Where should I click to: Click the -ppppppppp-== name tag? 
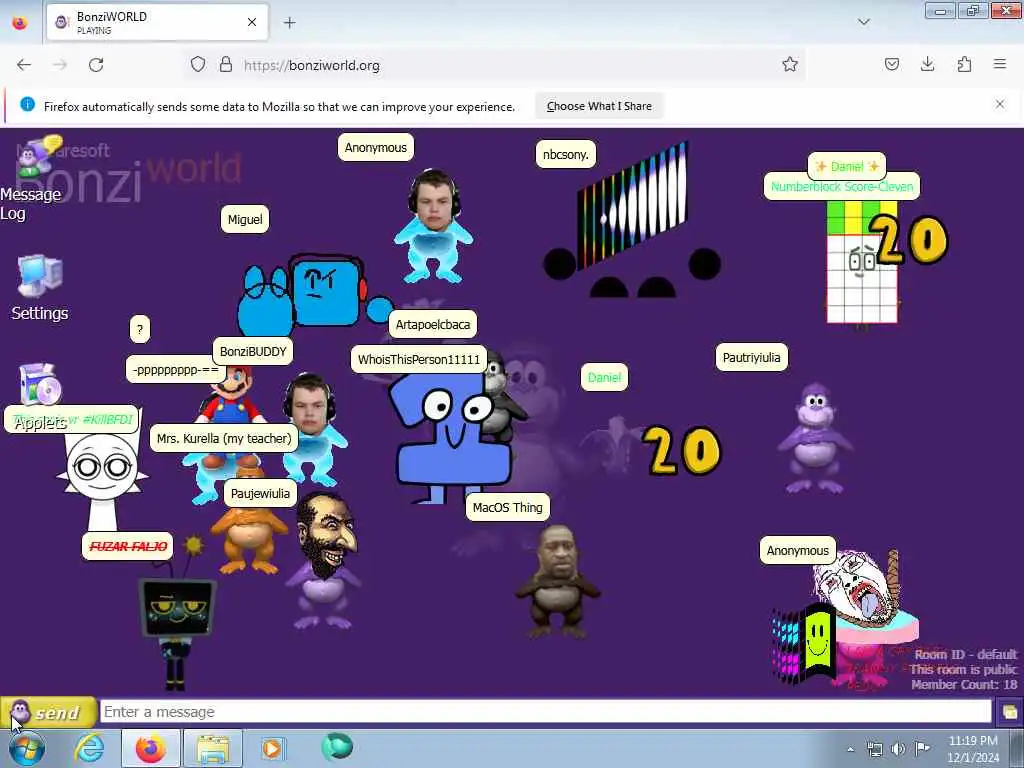click(175, 370)
